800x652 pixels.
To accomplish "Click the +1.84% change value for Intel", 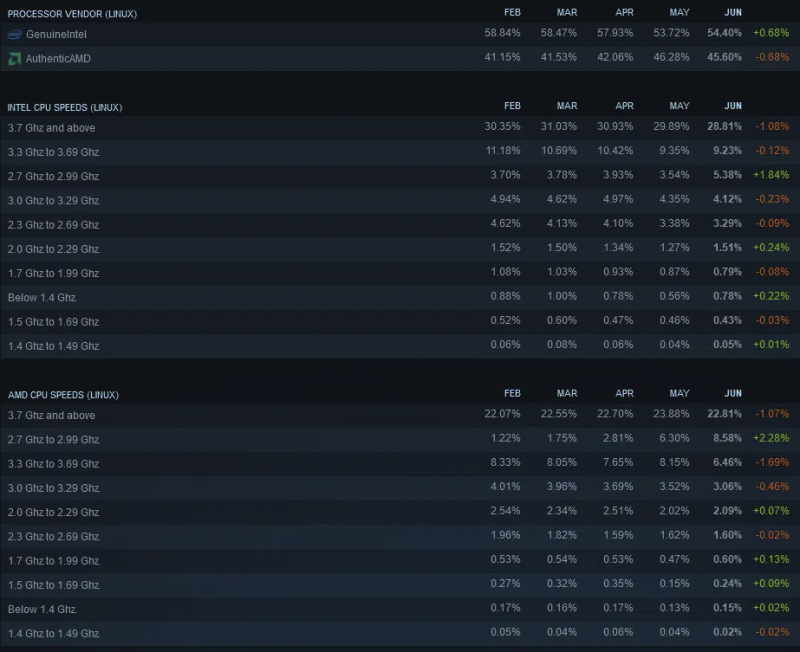I will (771, 175).
